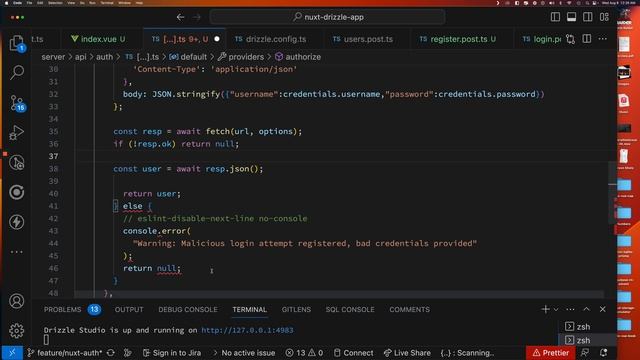
Task: Open the new terminal launch profile dropdown
Action: (x=556, y=309)
